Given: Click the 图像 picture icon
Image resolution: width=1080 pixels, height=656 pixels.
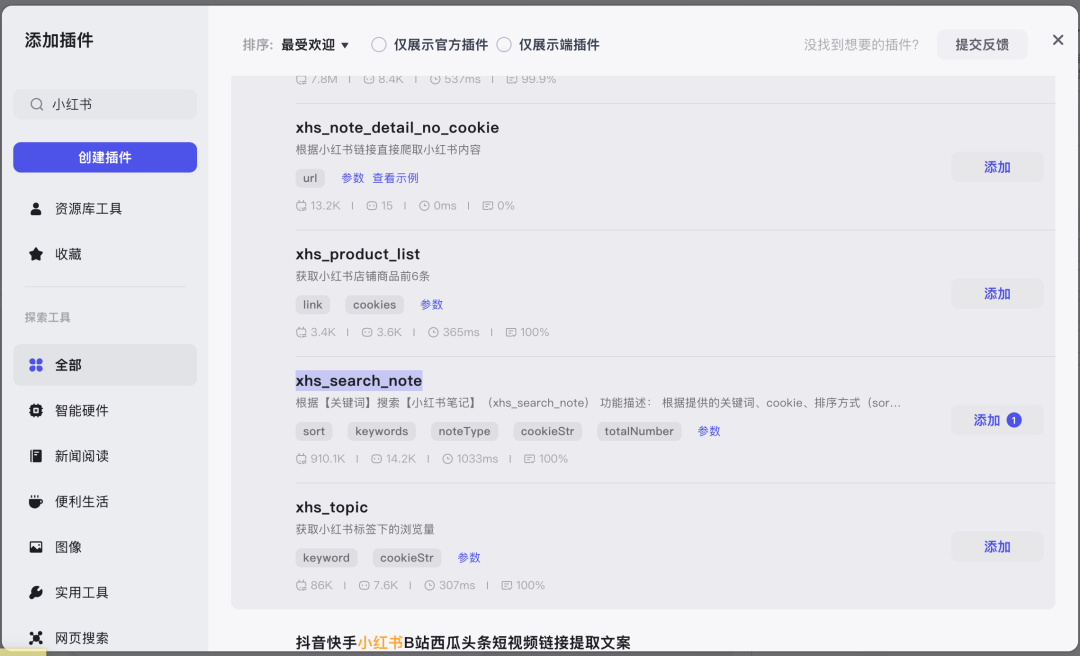Looking at the screenshot, I should pos(36,547).
